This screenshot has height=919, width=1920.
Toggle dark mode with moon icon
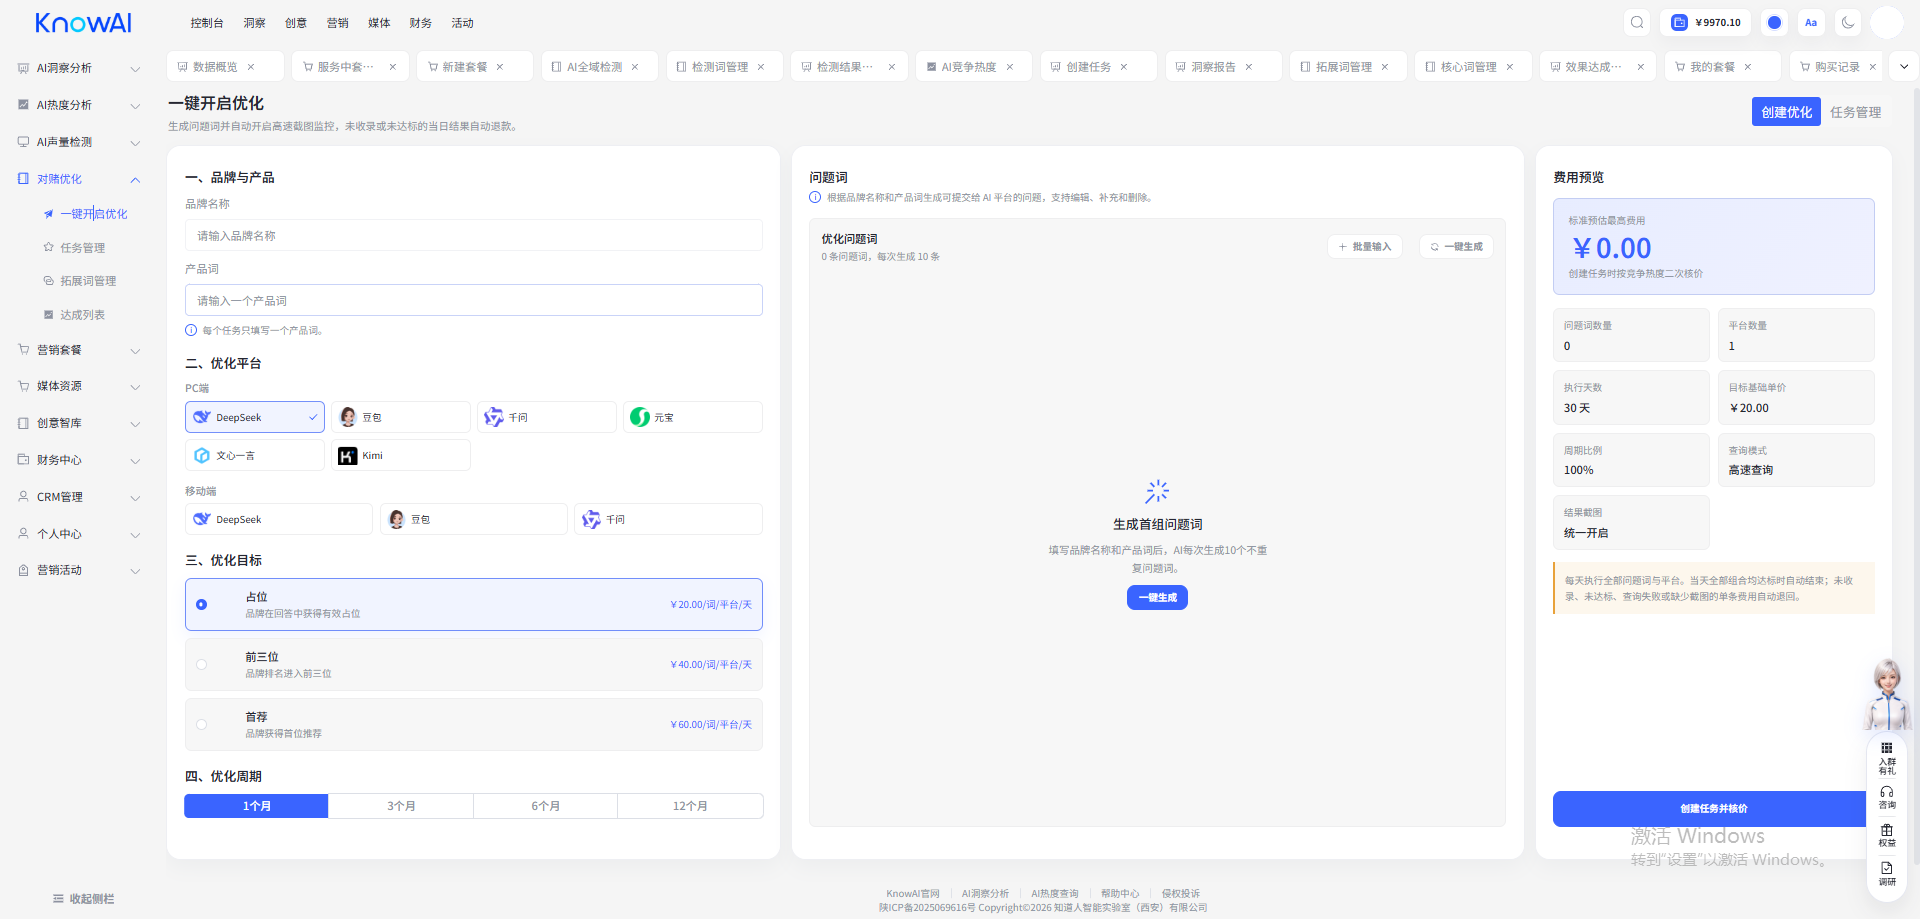[1848, 22]
